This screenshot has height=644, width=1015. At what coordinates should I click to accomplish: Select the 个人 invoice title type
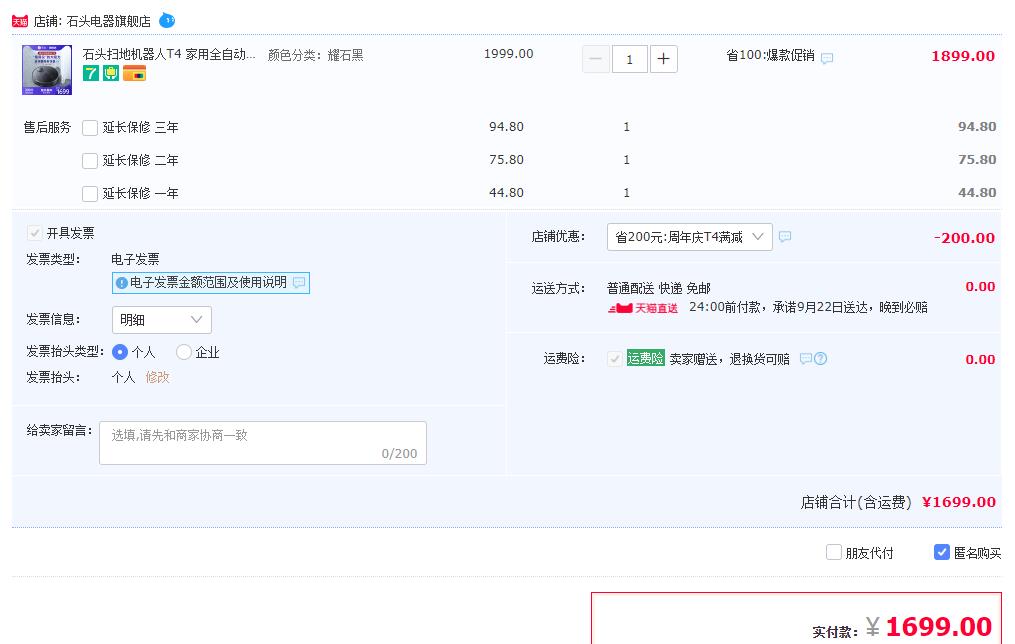(120, 352)
